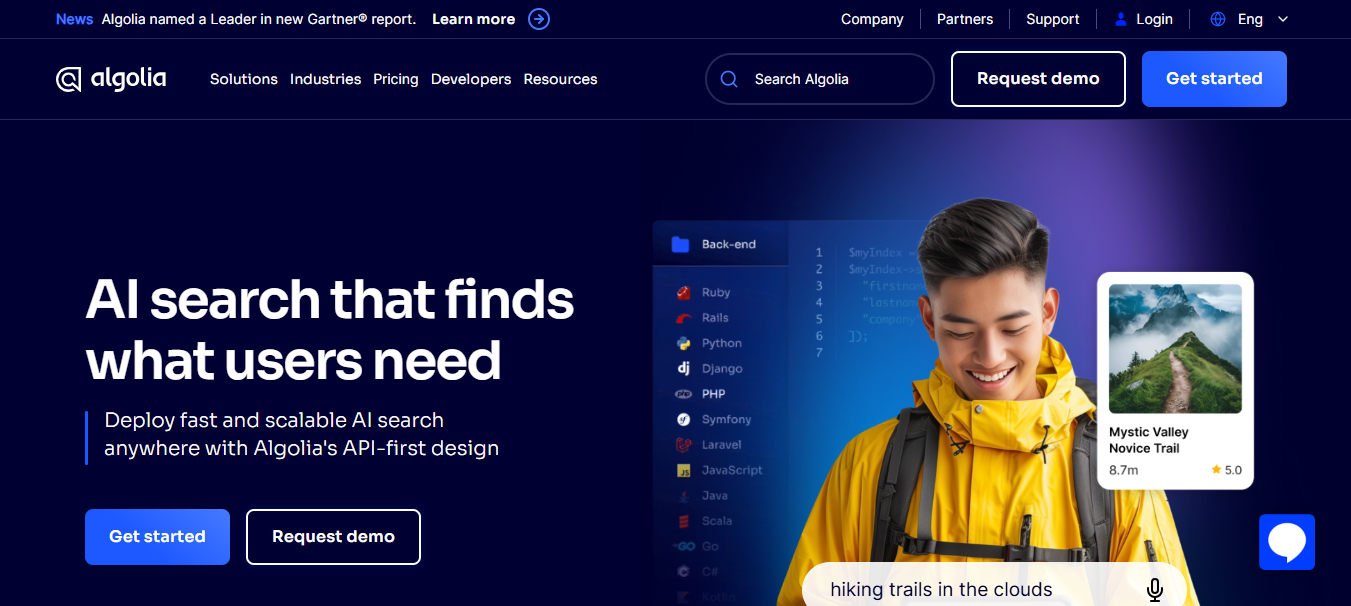Open the Solutions menu

[x=244, y=79]
